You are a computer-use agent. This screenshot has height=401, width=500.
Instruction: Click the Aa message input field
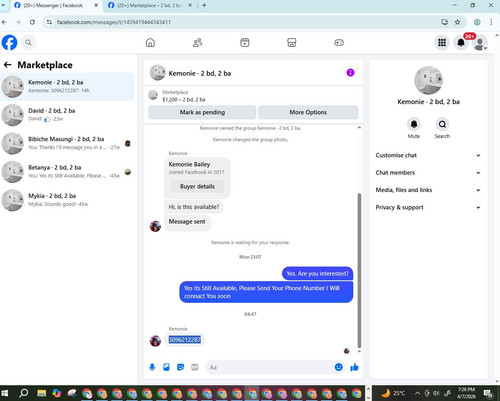[x=270, y=367]
